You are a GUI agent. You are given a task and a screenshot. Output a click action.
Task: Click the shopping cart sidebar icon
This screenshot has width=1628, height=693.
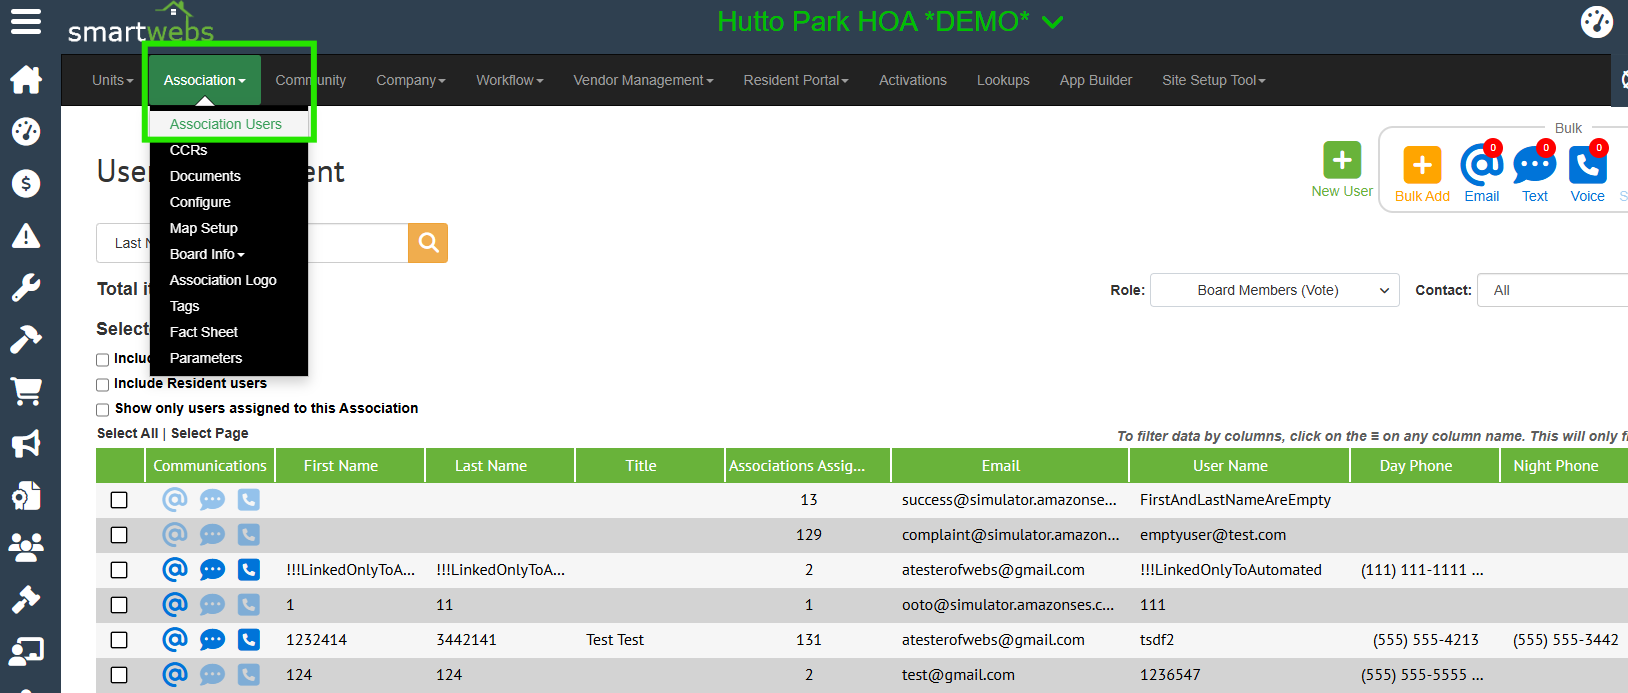[x=26, y=391]
